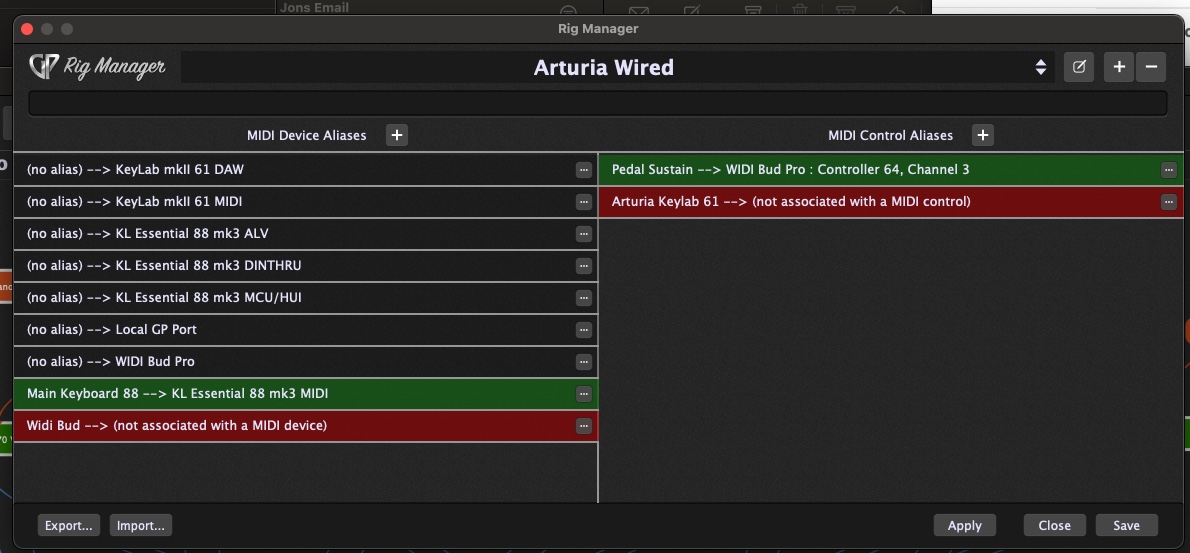Screen dimensions: 1190x553
Task: Select the red Widi Bud unassociated row
Action: (x=305, y=426)
